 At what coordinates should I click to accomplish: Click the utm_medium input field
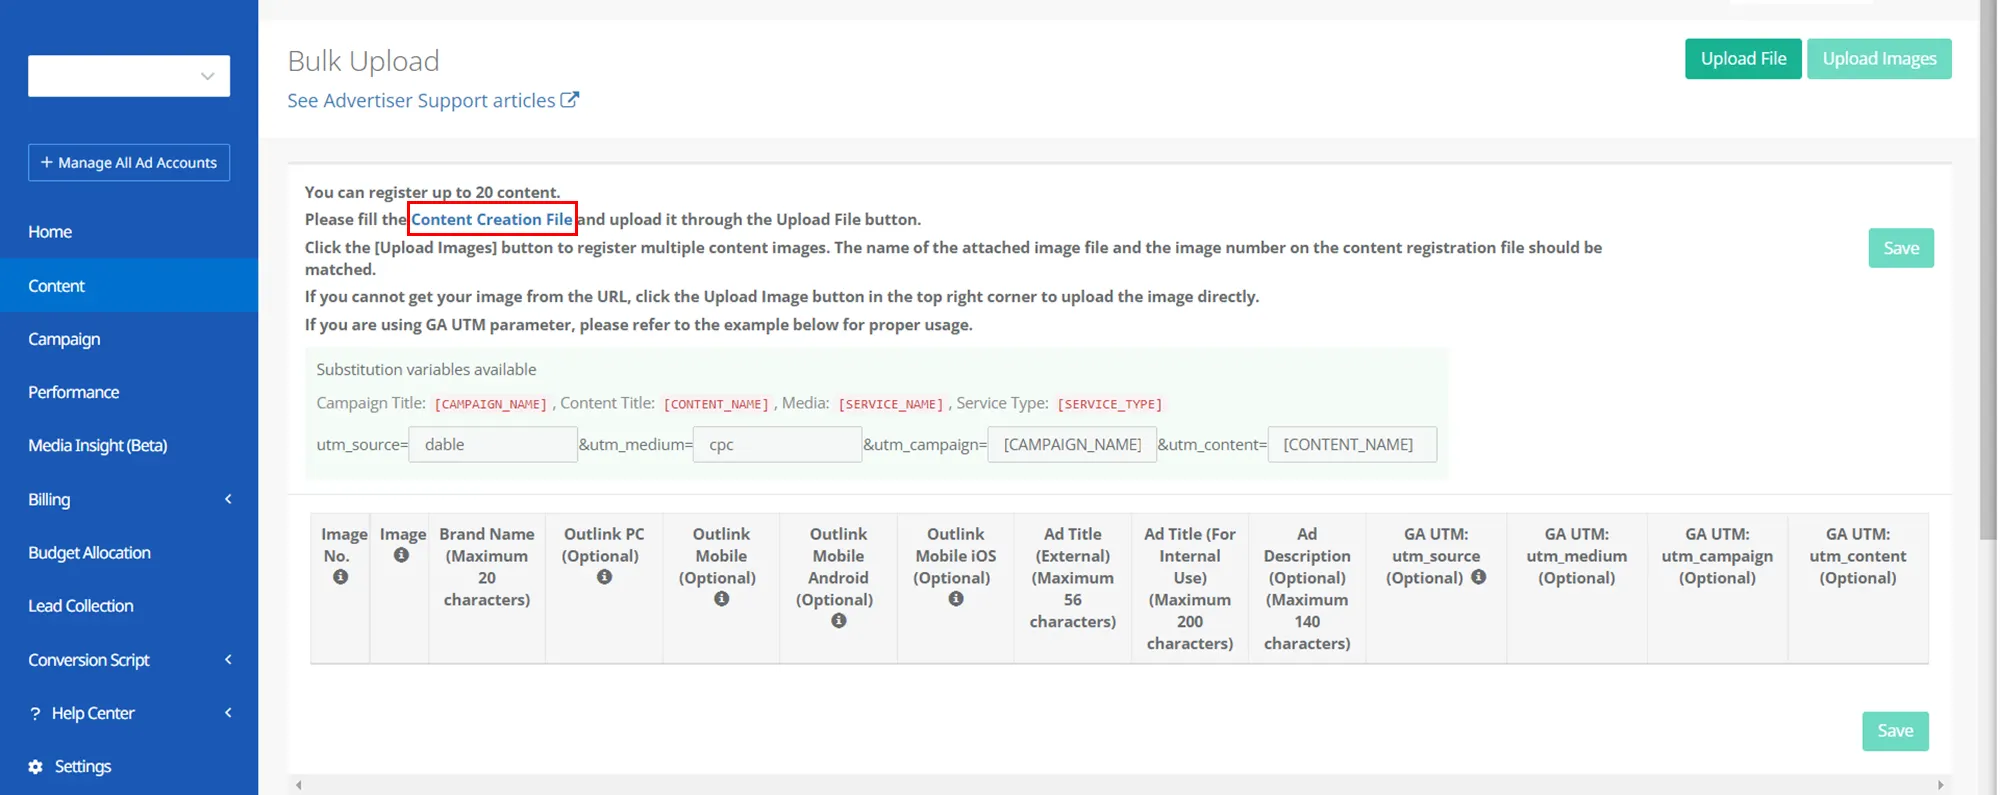[777, 444]
